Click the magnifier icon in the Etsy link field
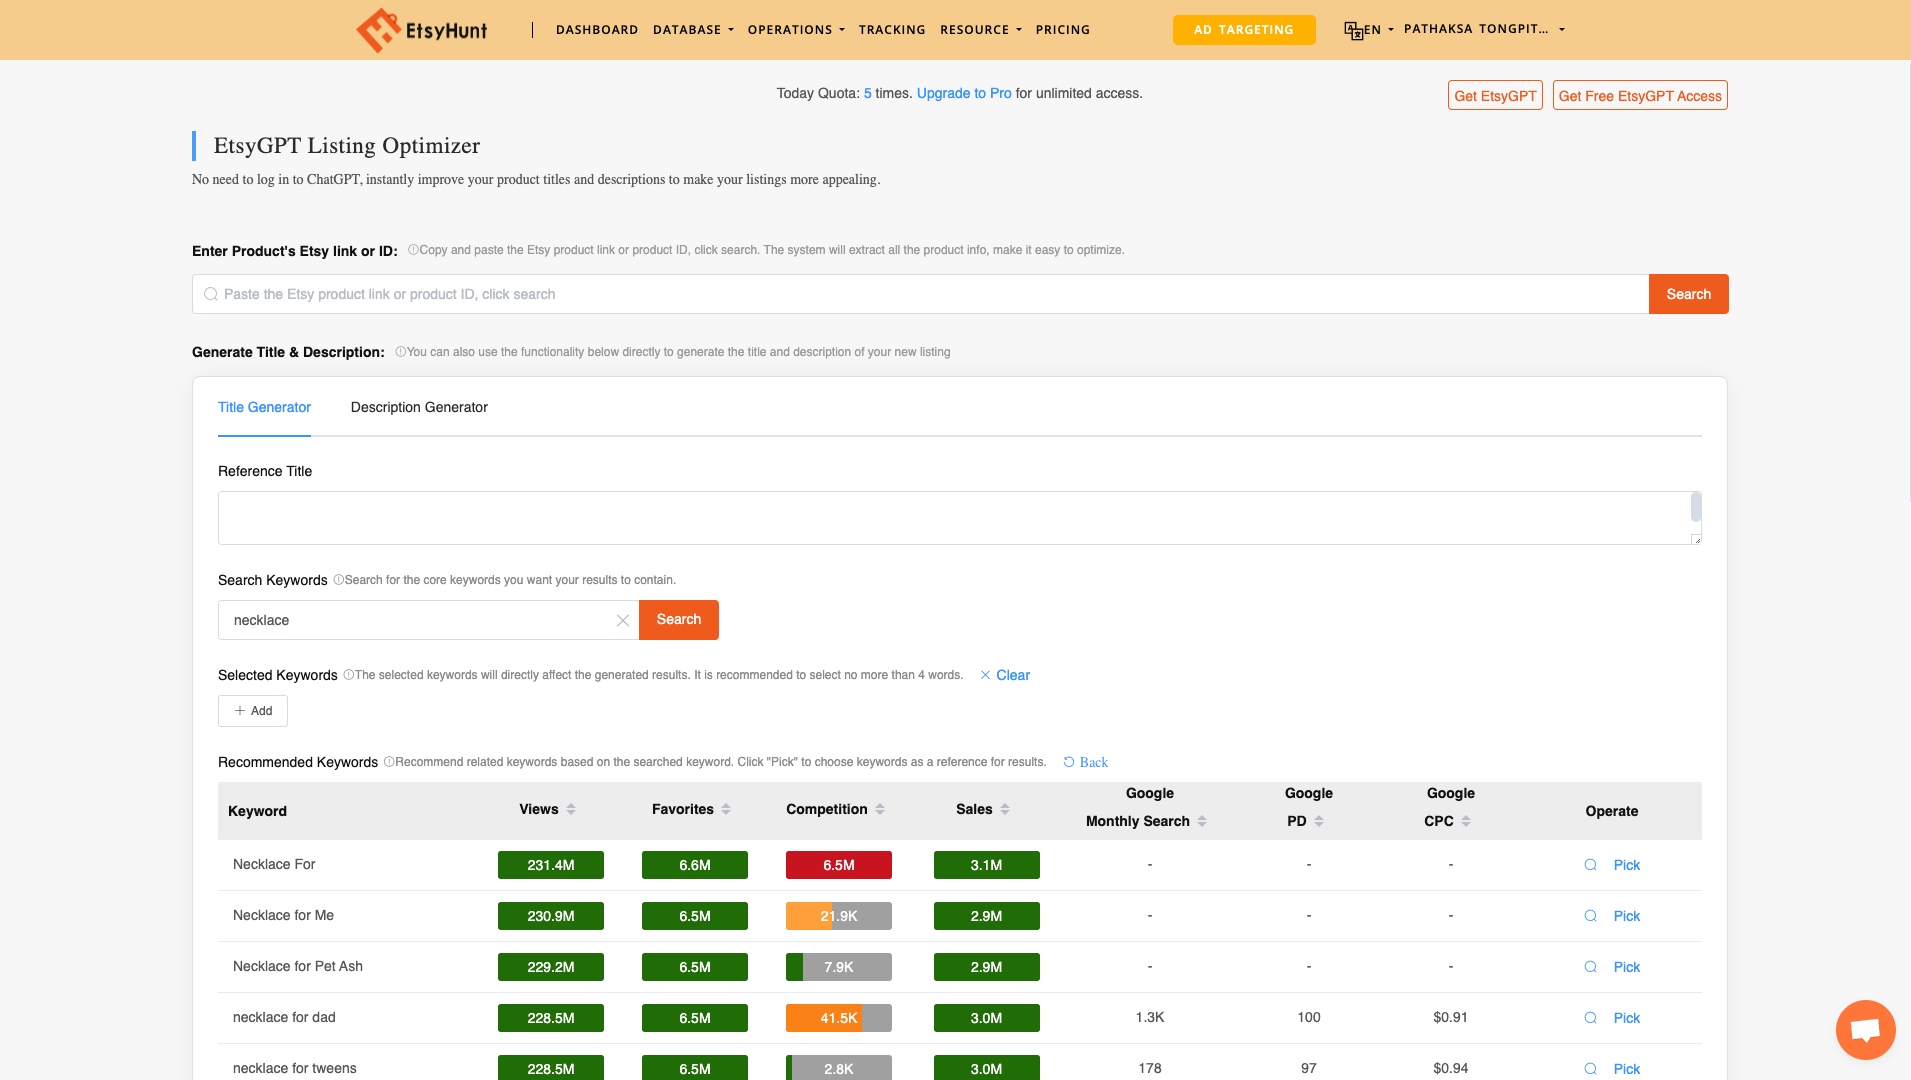The image size is (1911, 1080). (211, 294)
